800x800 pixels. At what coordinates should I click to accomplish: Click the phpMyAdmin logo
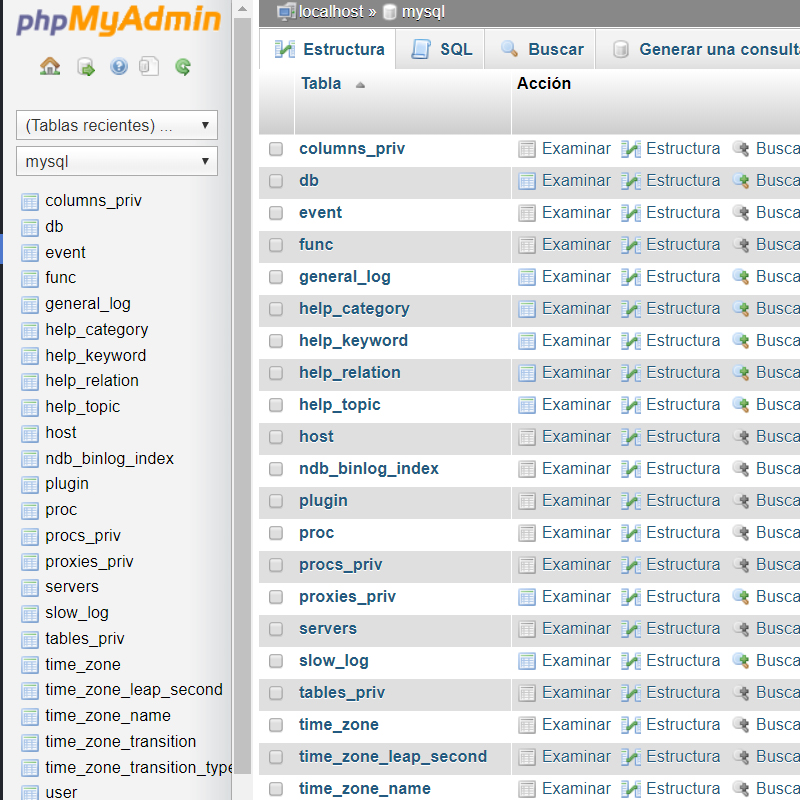point(118,21)
